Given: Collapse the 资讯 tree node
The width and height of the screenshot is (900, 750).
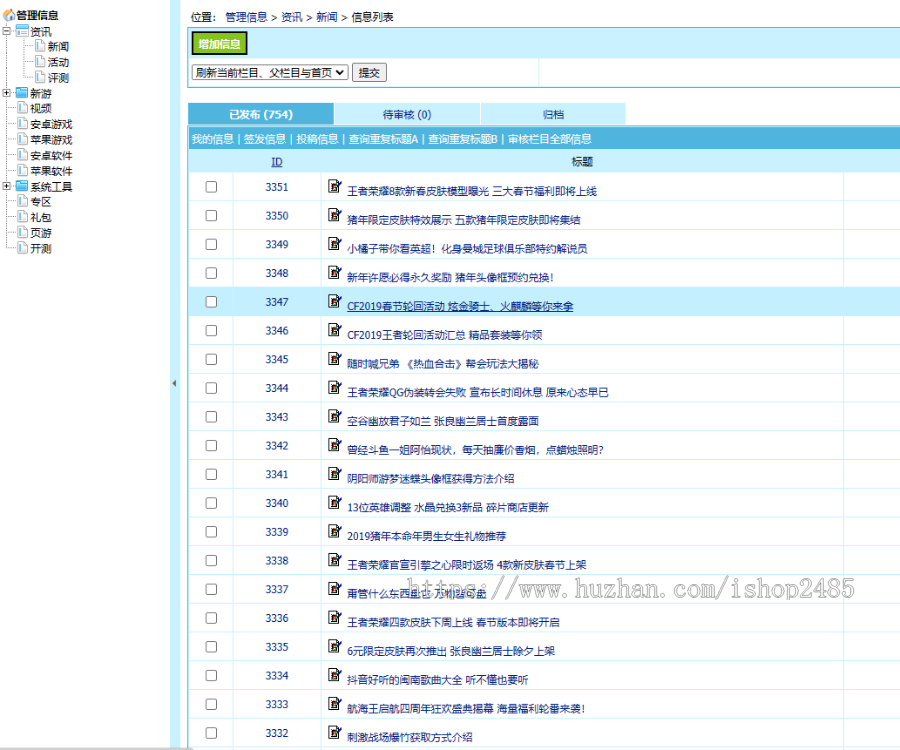Looking at the screenshot, I should click(x=6, y=31).
